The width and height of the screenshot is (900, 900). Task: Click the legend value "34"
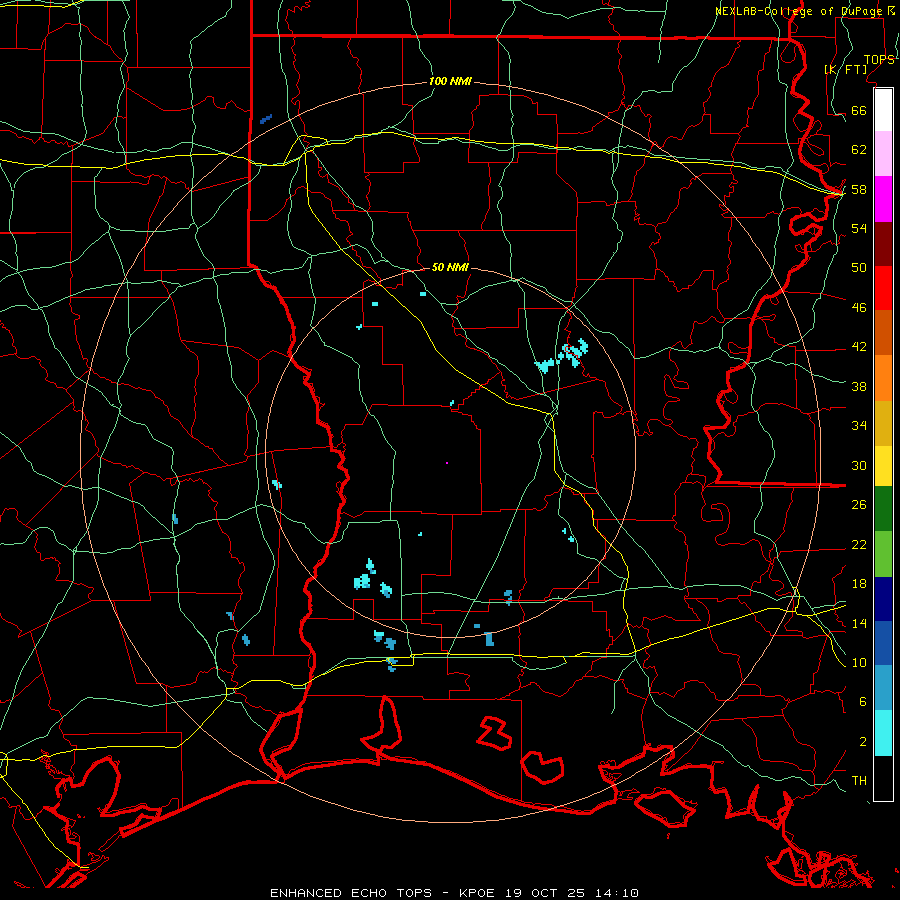point(859,425)
